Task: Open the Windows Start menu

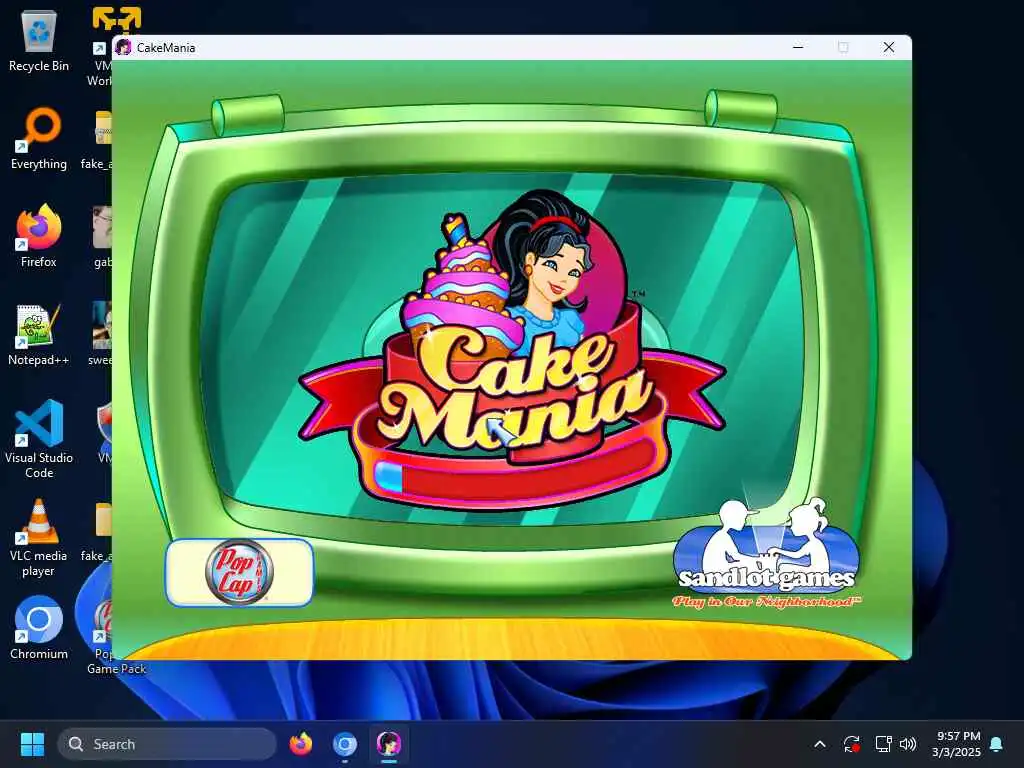Action: click(32, 744)
